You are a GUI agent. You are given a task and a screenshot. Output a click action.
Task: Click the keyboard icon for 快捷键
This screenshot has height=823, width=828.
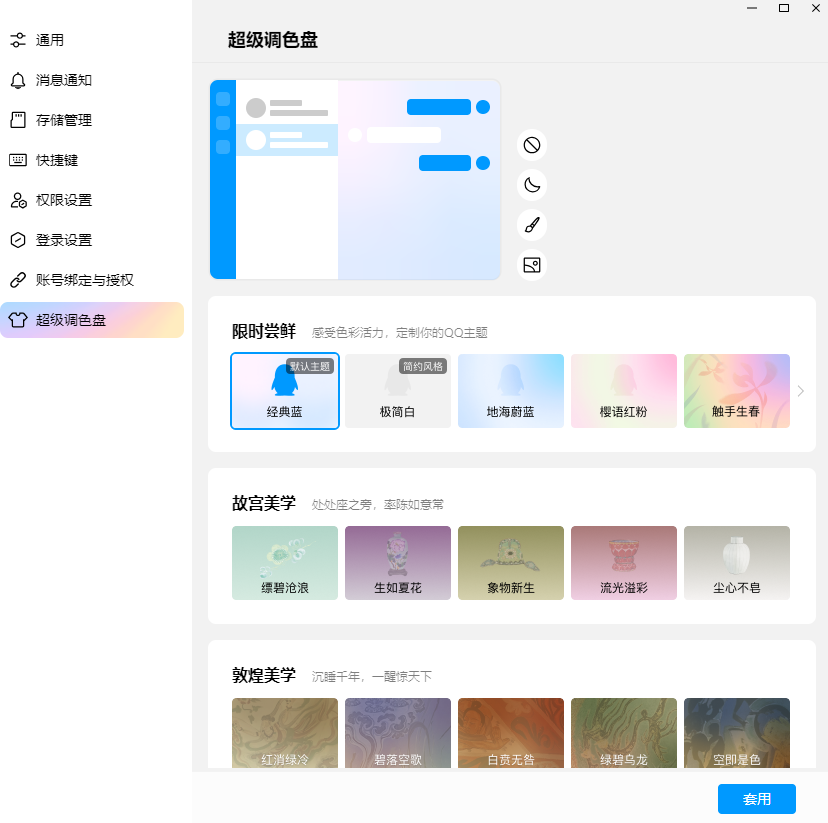click(18, 160)
